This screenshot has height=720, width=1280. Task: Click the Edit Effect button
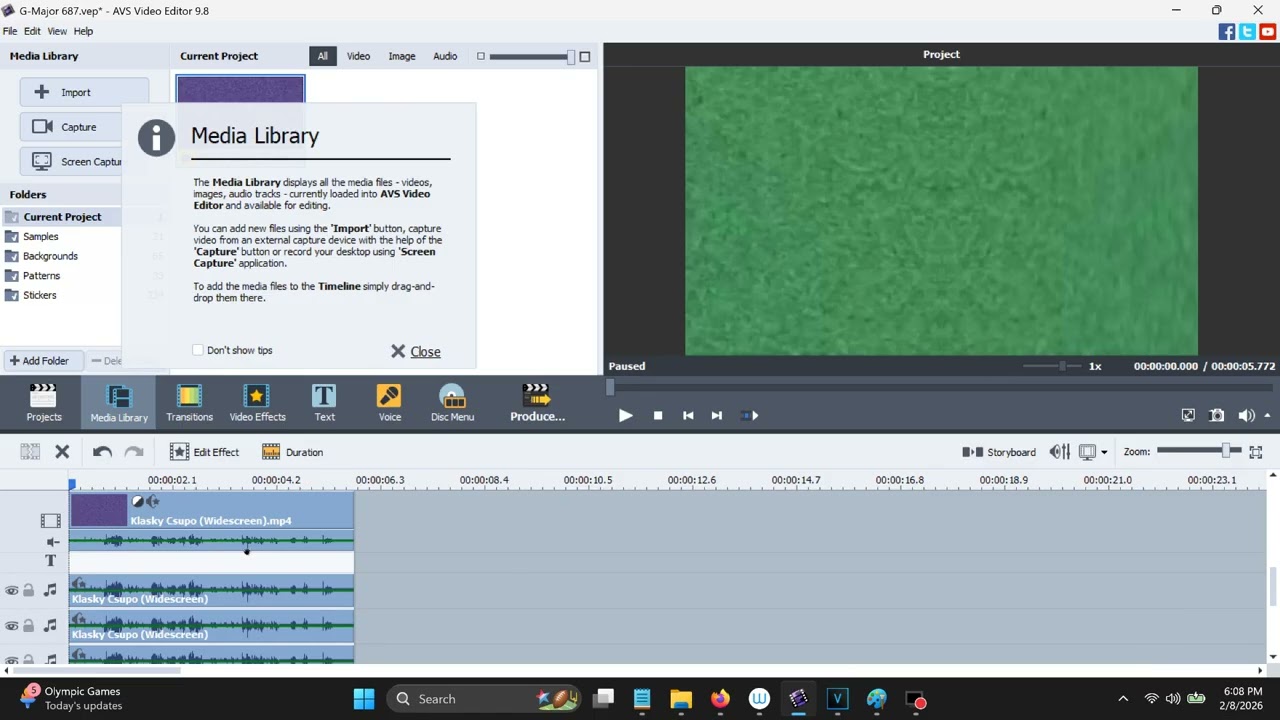tap(204, 452)
